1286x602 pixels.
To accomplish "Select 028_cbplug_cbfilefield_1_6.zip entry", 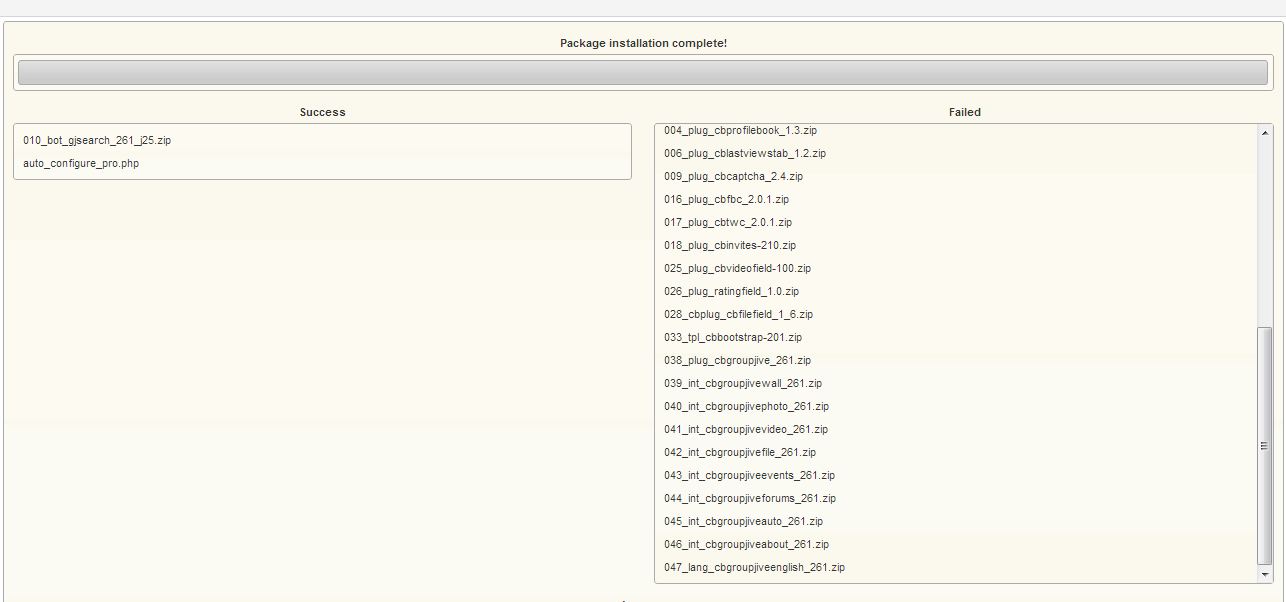I will pos(738,315).
